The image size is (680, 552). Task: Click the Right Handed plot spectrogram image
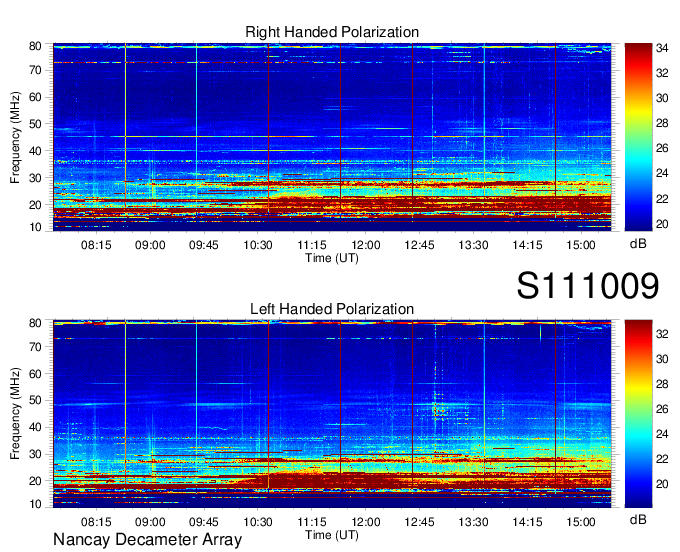332,137
